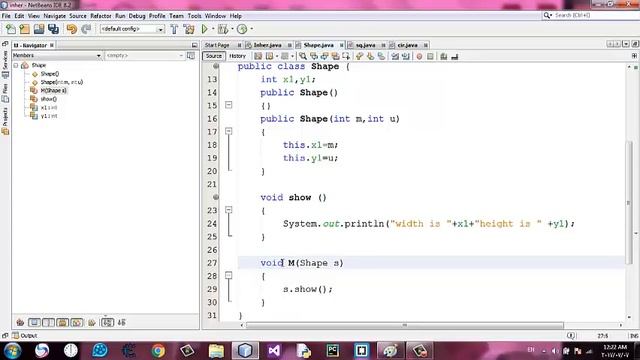This screenshot has height=360, width=640.
Task: Select x1 : int field in Navigator
Action: (49, 108)
